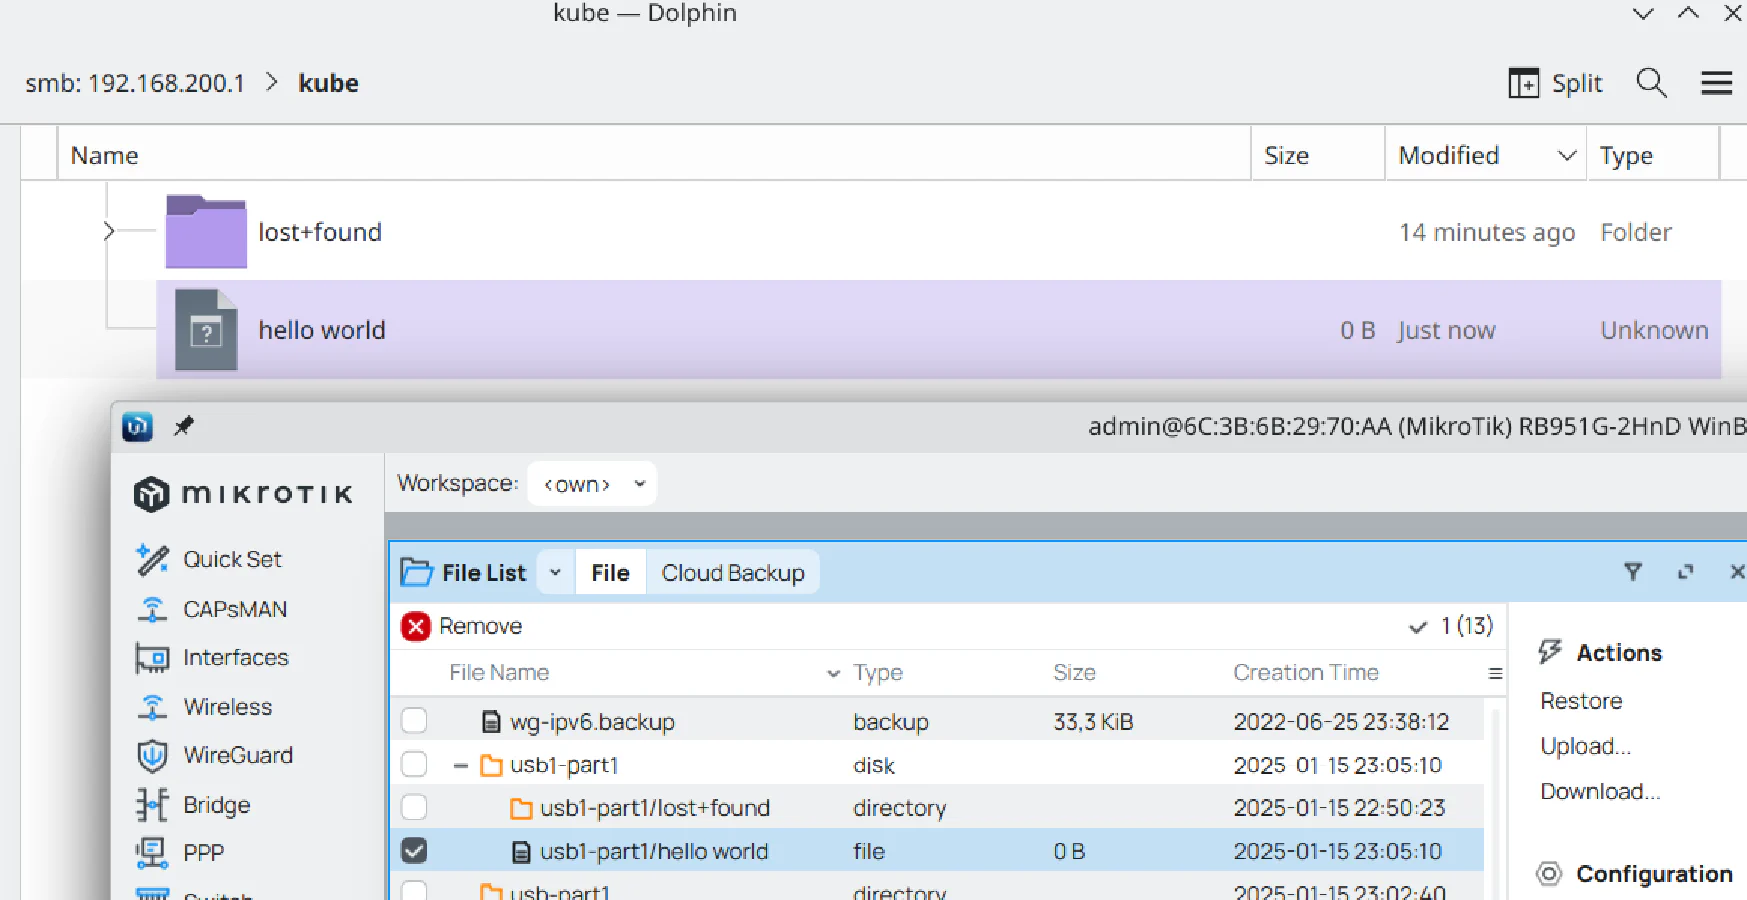
Task: Click the filter funnel icon in File List
Action: (1632, 572)
